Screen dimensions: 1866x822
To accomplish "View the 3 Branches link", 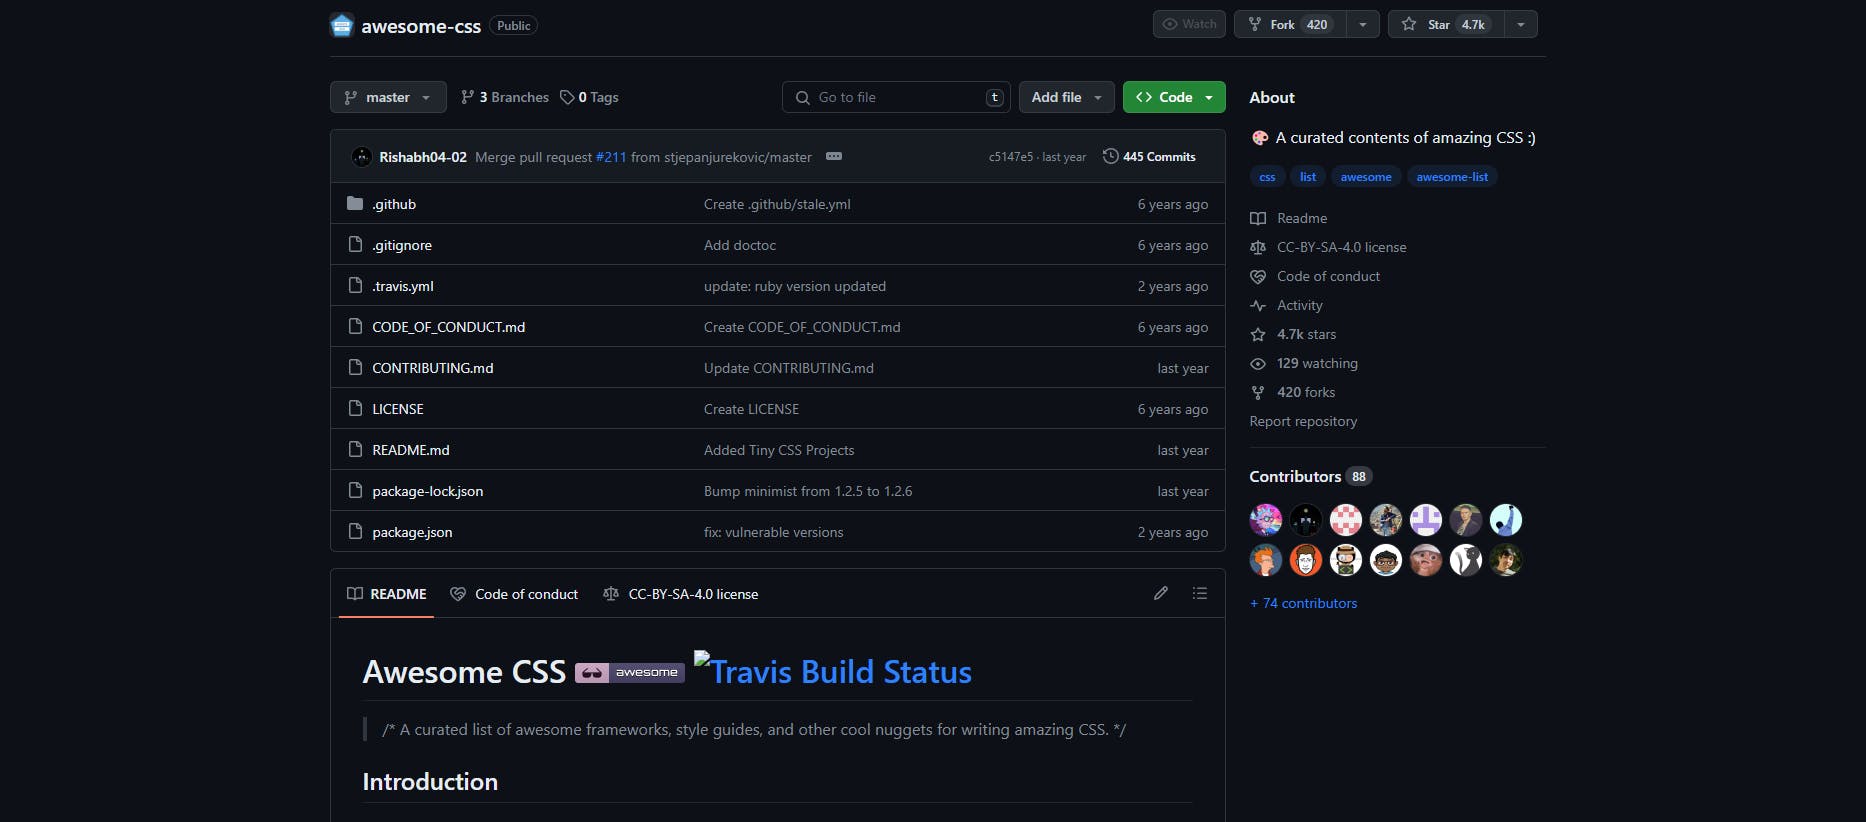I will click(x=505, y=97).
